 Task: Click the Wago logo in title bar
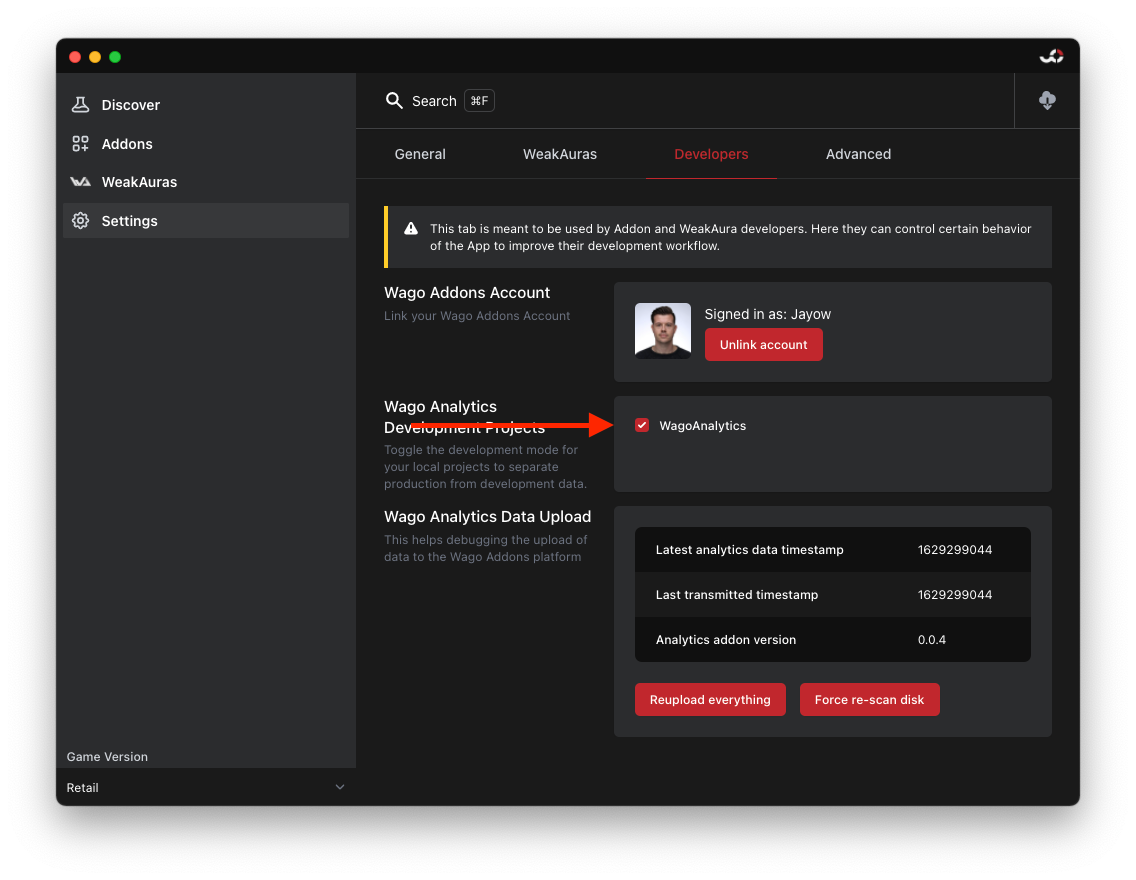[x=1051, y=57]
